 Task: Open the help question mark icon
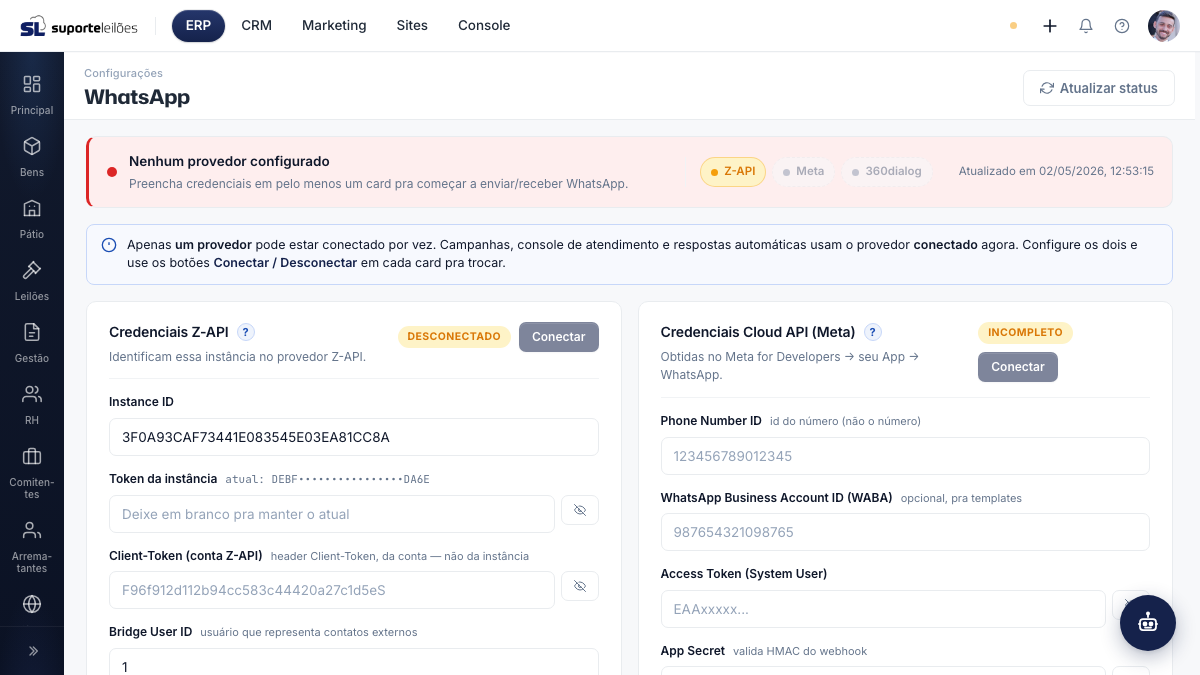pos(1122,26)
